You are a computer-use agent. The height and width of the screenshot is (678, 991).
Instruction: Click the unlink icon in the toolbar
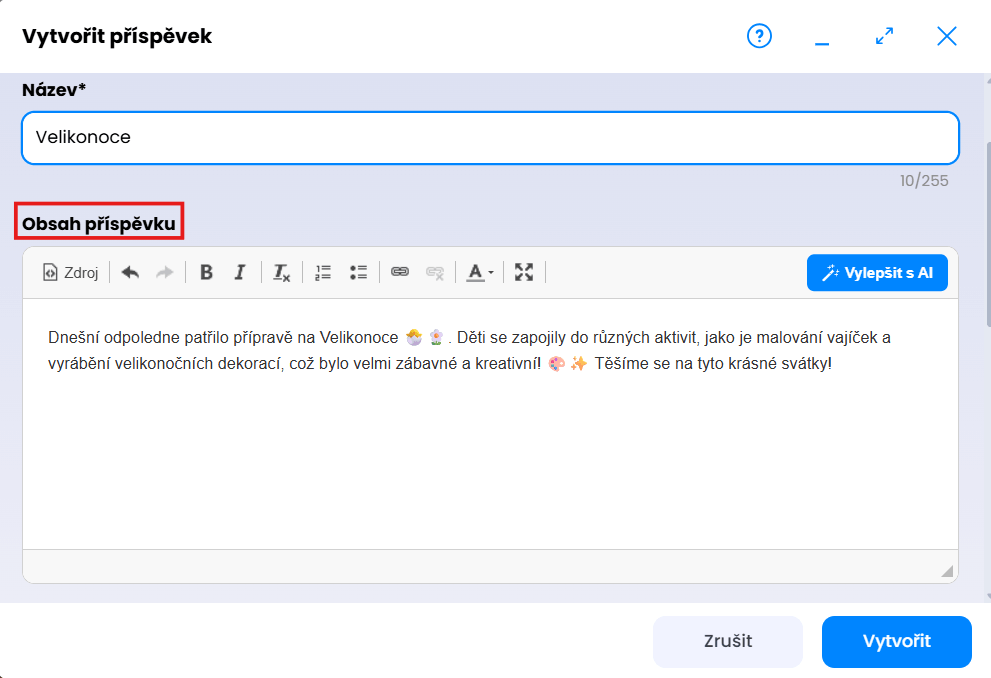[434, 272]
